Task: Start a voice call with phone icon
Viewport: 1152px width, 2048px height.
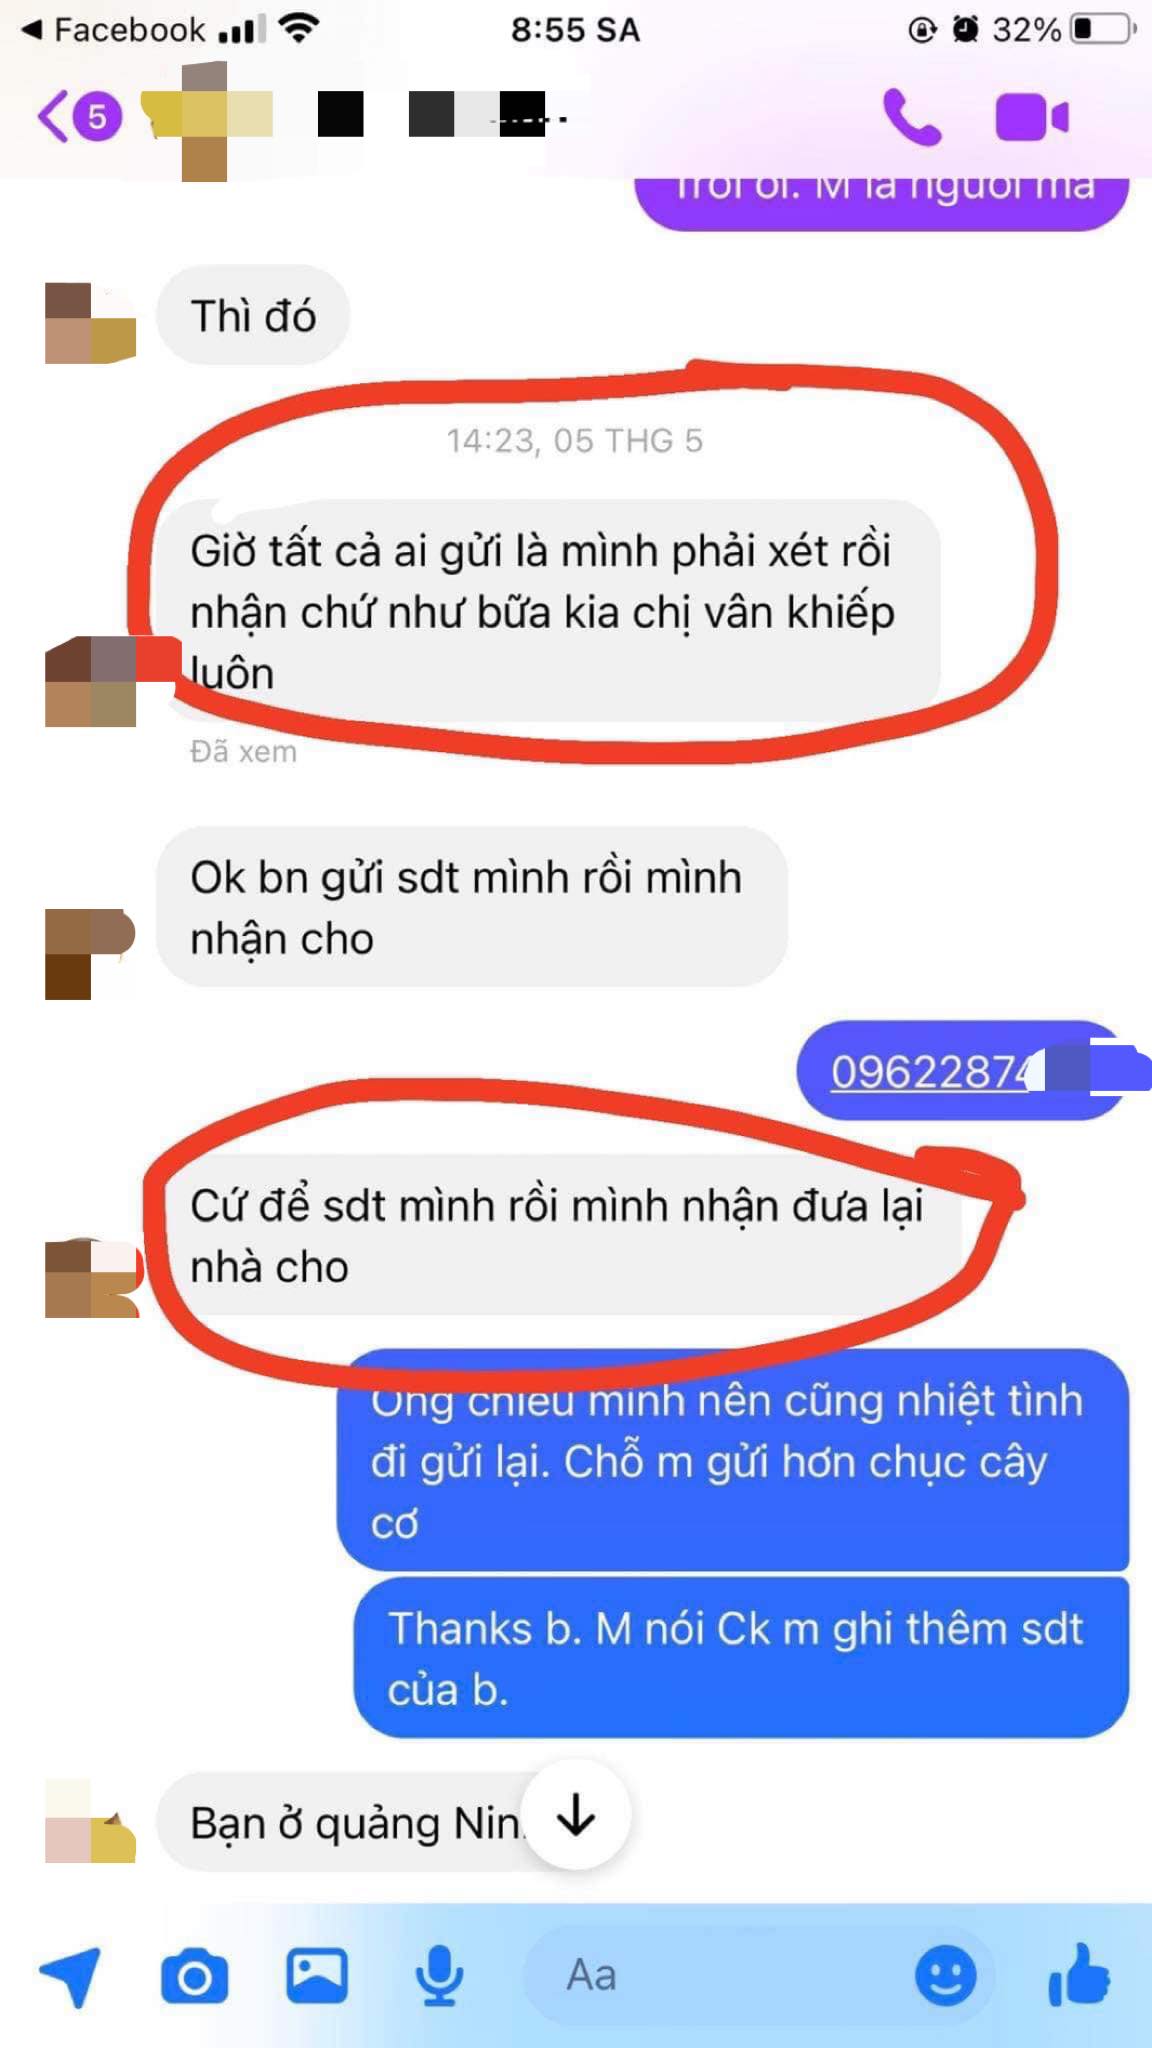Action: click(x=911, y=117)
